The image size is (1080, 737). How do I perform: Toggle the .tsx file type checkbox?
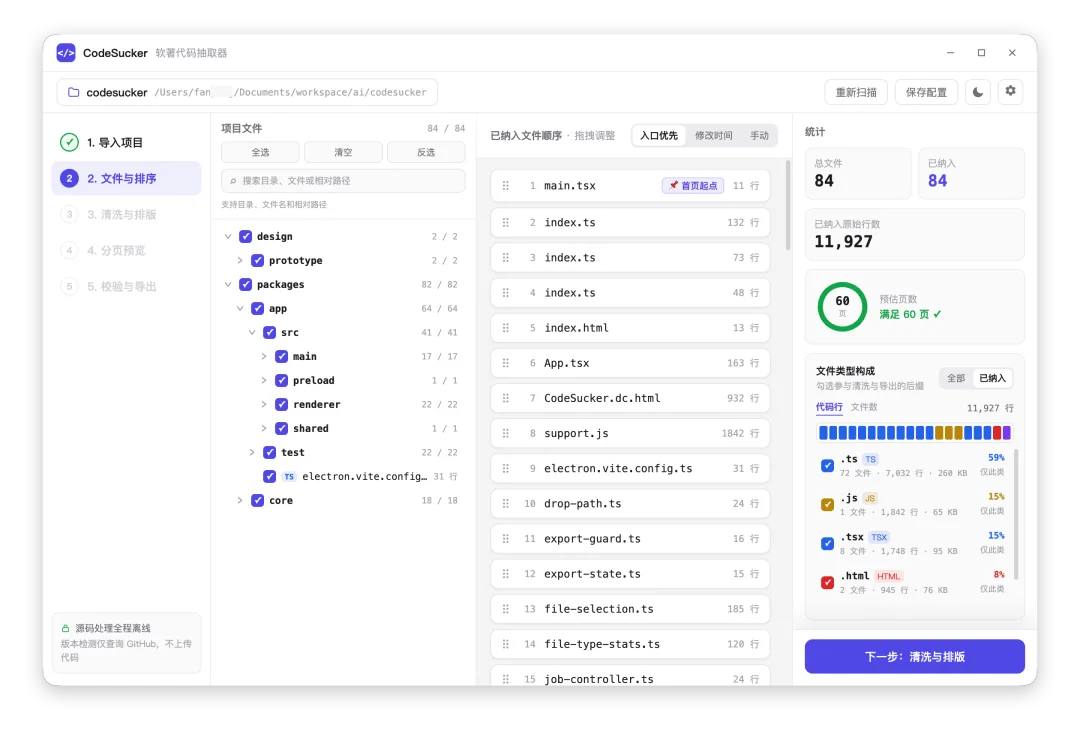[827, 543]
